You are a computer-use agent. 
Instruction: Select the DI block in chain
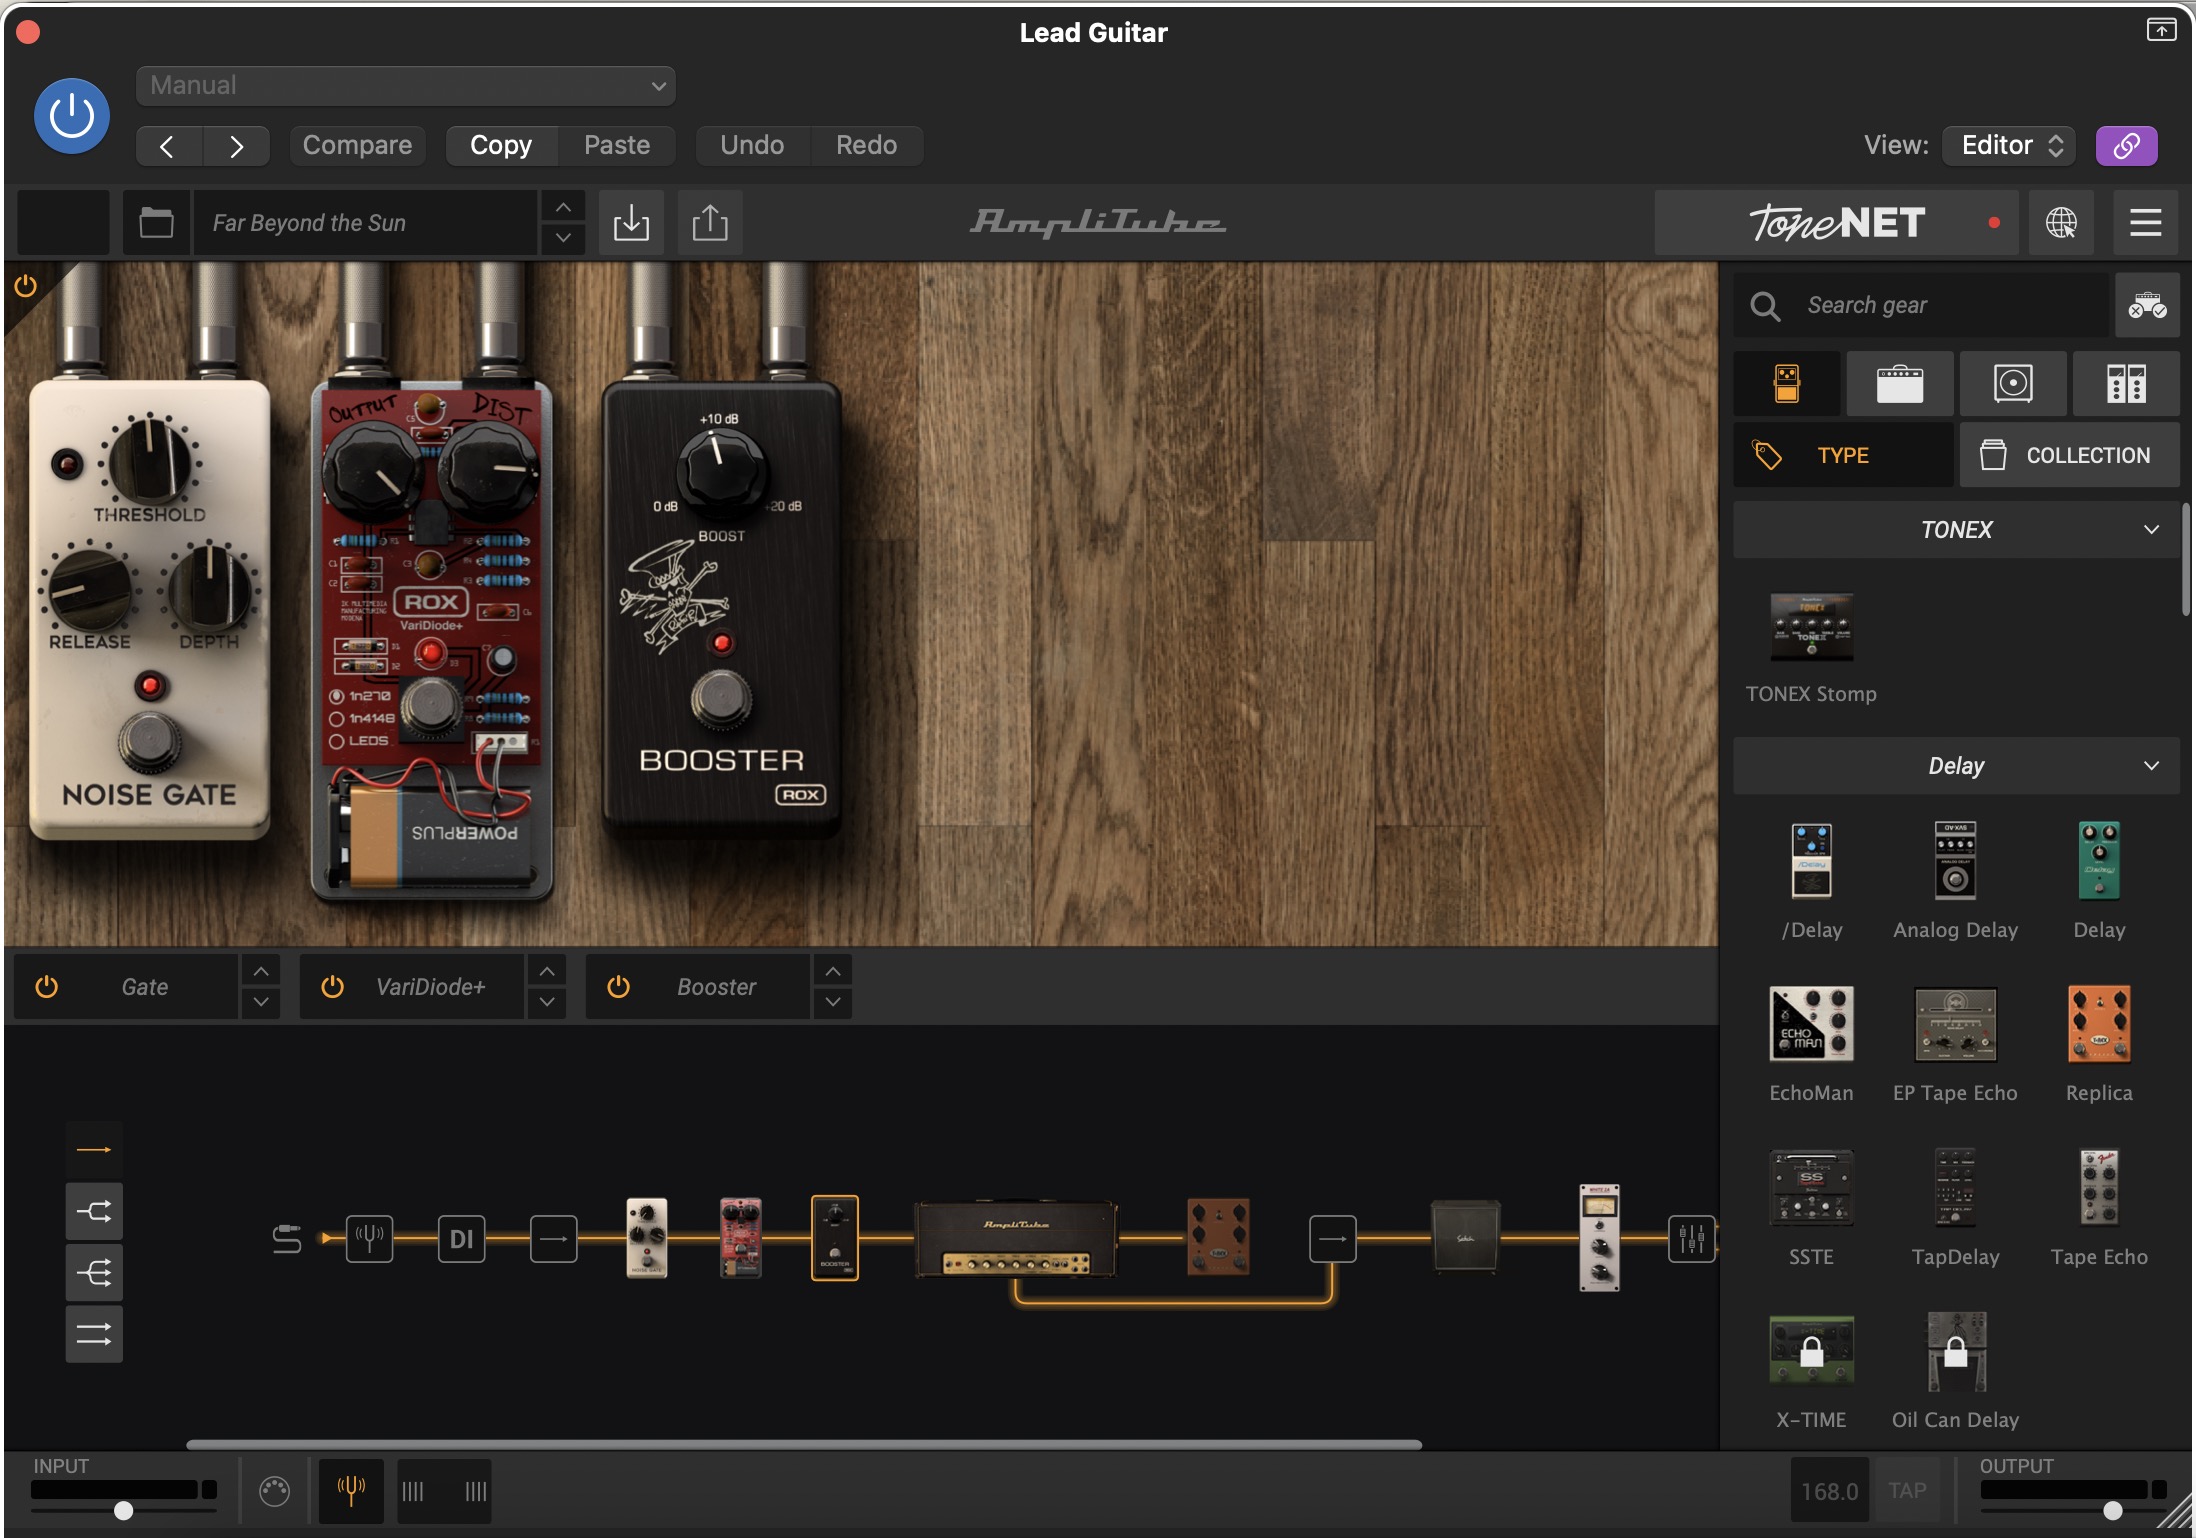coord(461,1239)
